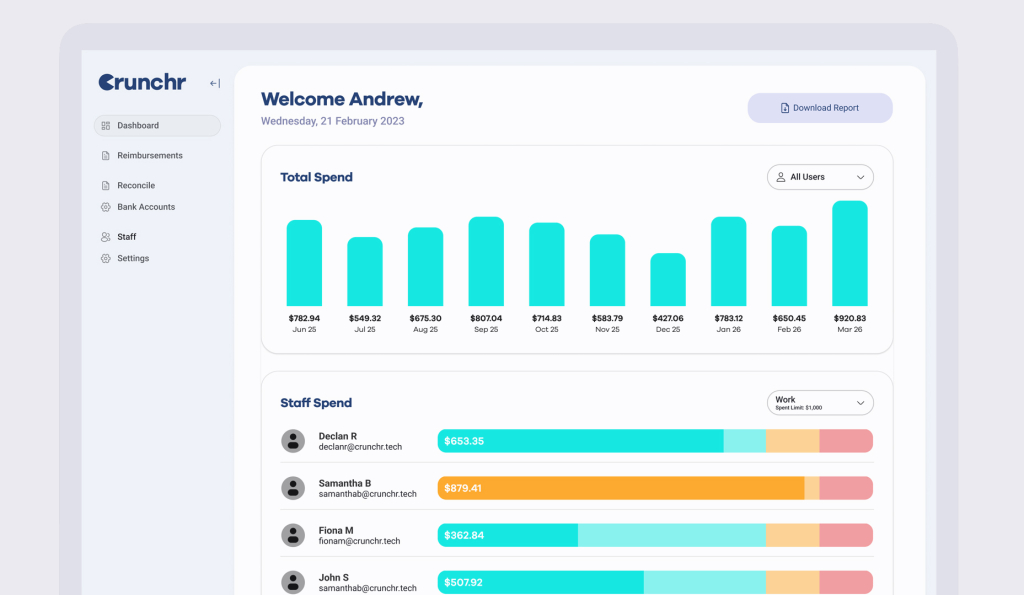Image resolution: width=1024 pixels, height=595 pixels.
Task: Click the Declan R name
Action: coord(338,436)
